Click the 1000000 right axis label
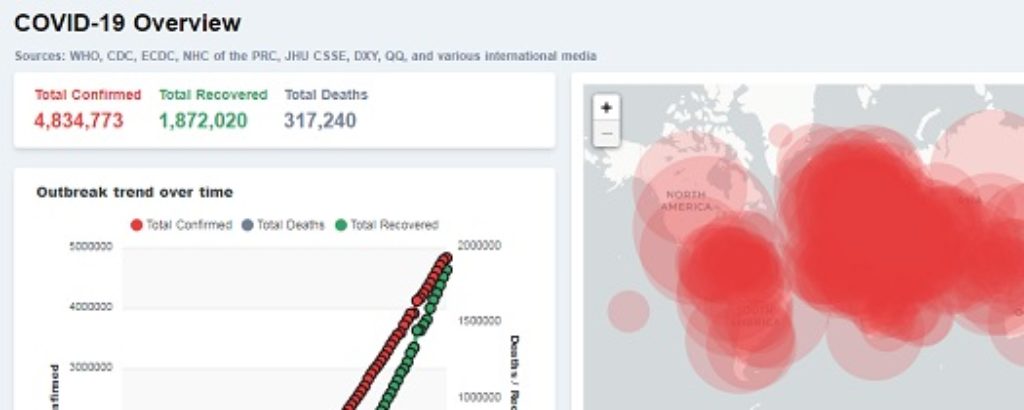The image size is (1024, 410). (479, 398)
